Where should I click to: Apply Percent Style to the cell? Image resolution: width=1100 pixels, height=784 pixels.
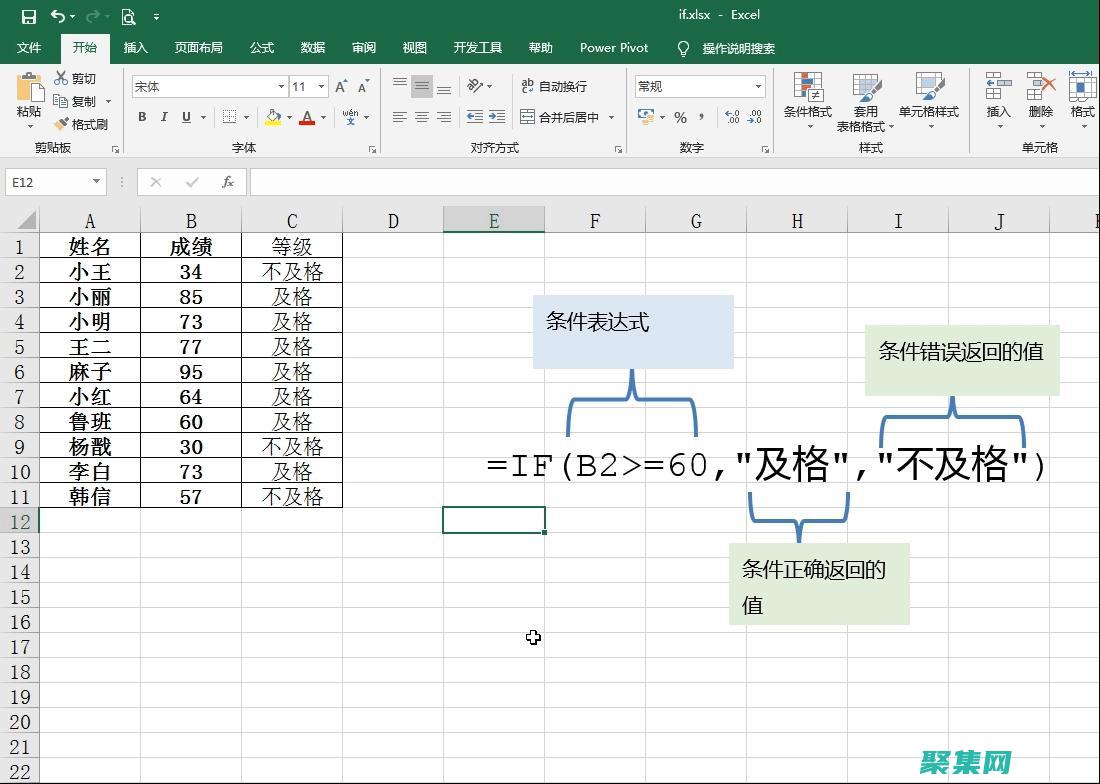(x=681, y=117)
